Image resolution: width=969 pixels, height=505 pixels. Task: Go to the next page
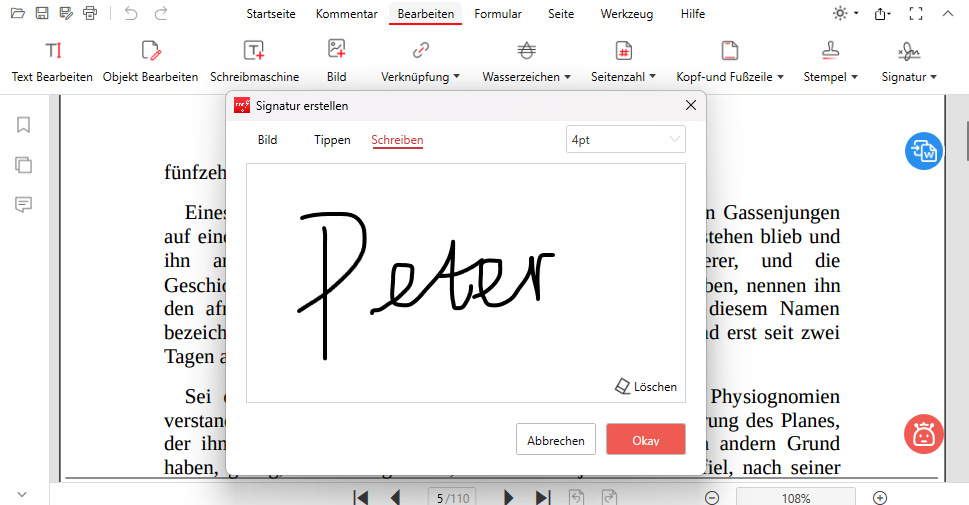(x=509, y=498)
